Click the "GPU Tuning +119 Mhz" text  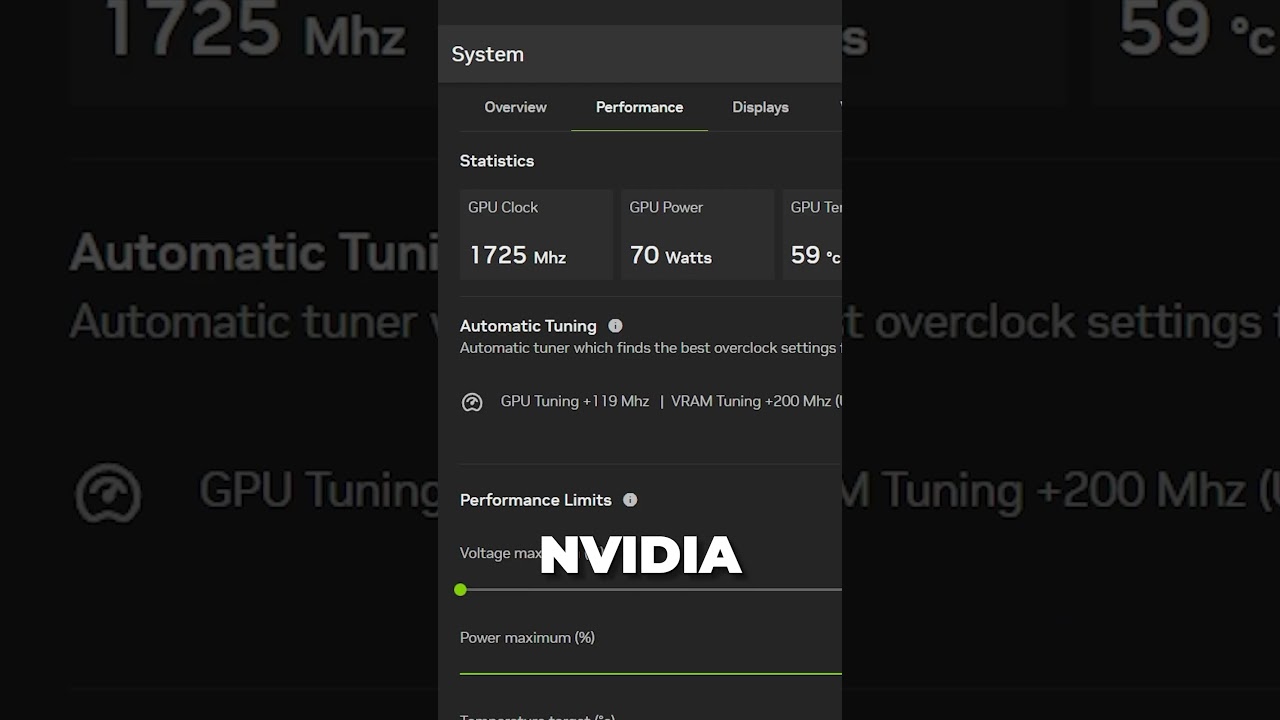coord(575,401)
